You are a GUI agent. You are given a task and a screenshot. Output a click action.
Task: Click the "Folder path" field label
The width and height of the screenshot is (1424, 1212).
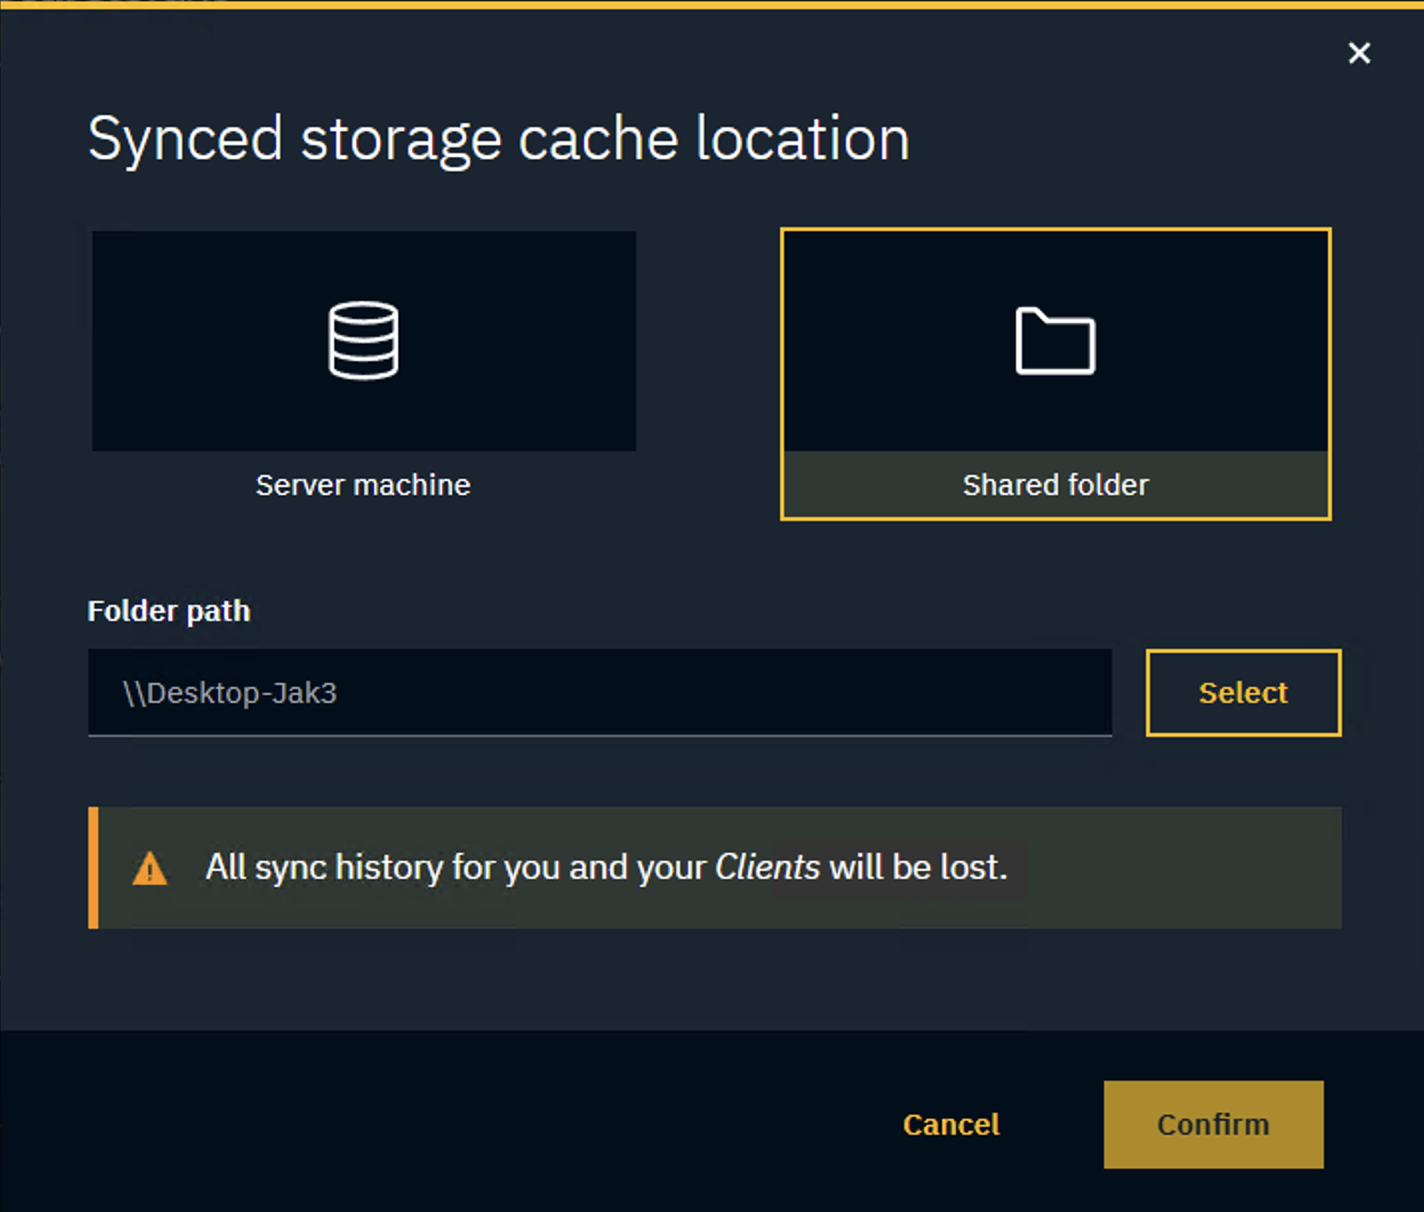coord(169,611)
